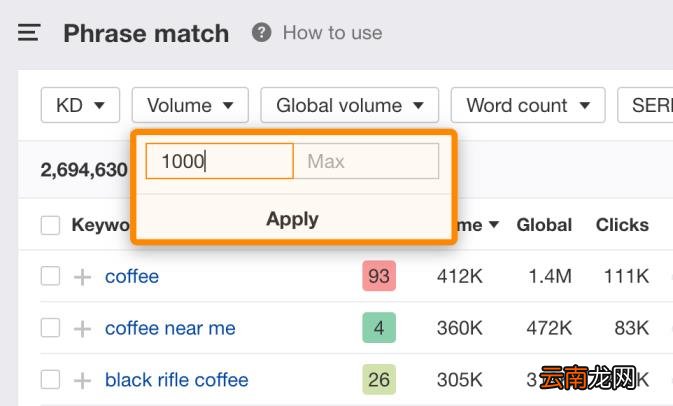The width and height of the screenshot is (673, 406).
Task: Open the coffee near me keyword link
Action: pyautogui.click(x=170, y=328)
